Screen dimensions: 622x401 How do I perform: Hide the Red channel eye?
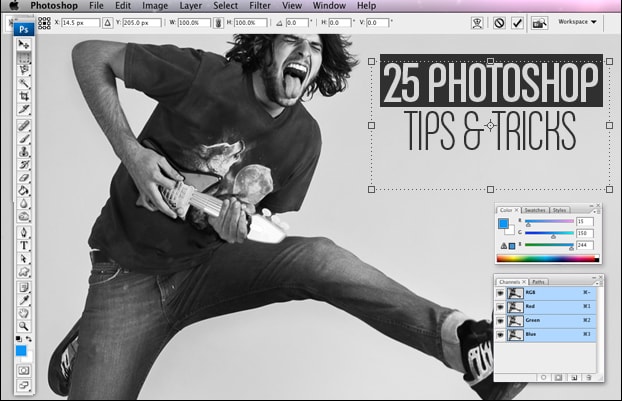tap(500, 307)
